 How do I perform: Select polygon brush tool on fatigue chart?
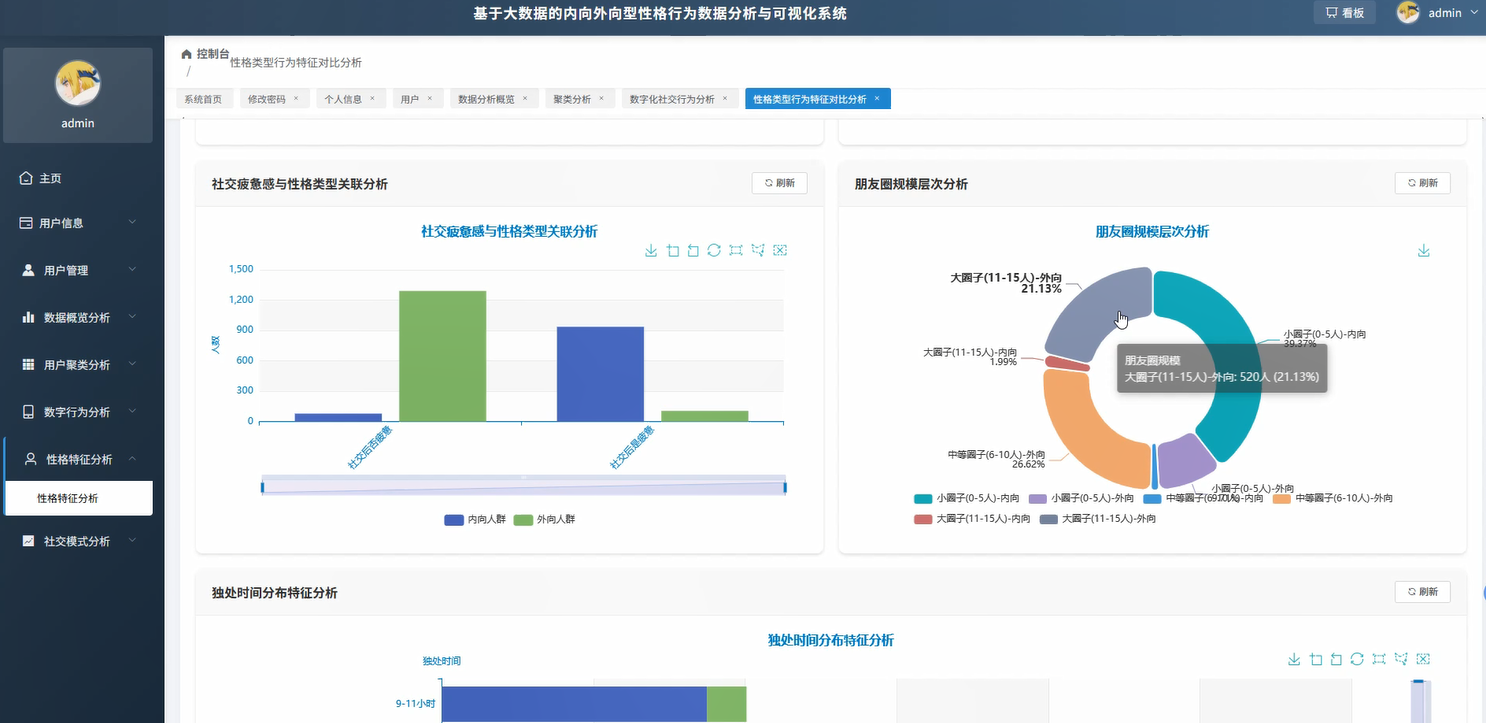tap(758, 250)
